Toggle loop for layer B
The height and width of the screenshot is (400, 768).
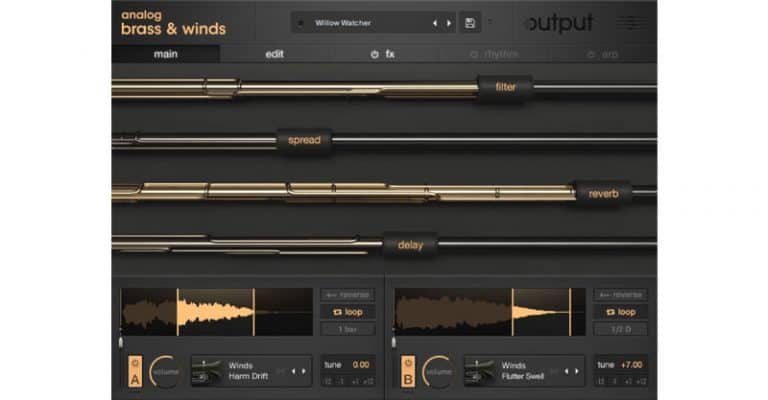(621, 312)
